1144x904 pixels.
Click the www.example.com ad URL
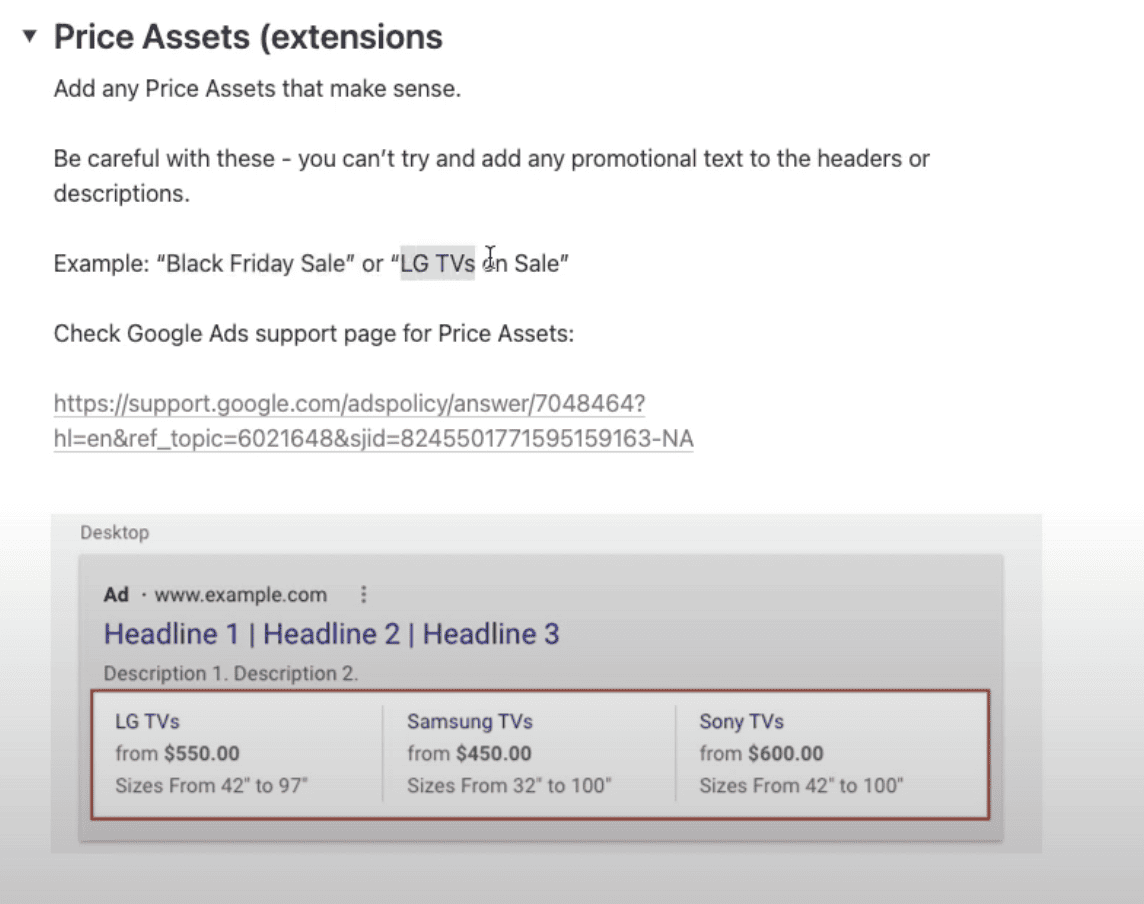tap(240, 595)
